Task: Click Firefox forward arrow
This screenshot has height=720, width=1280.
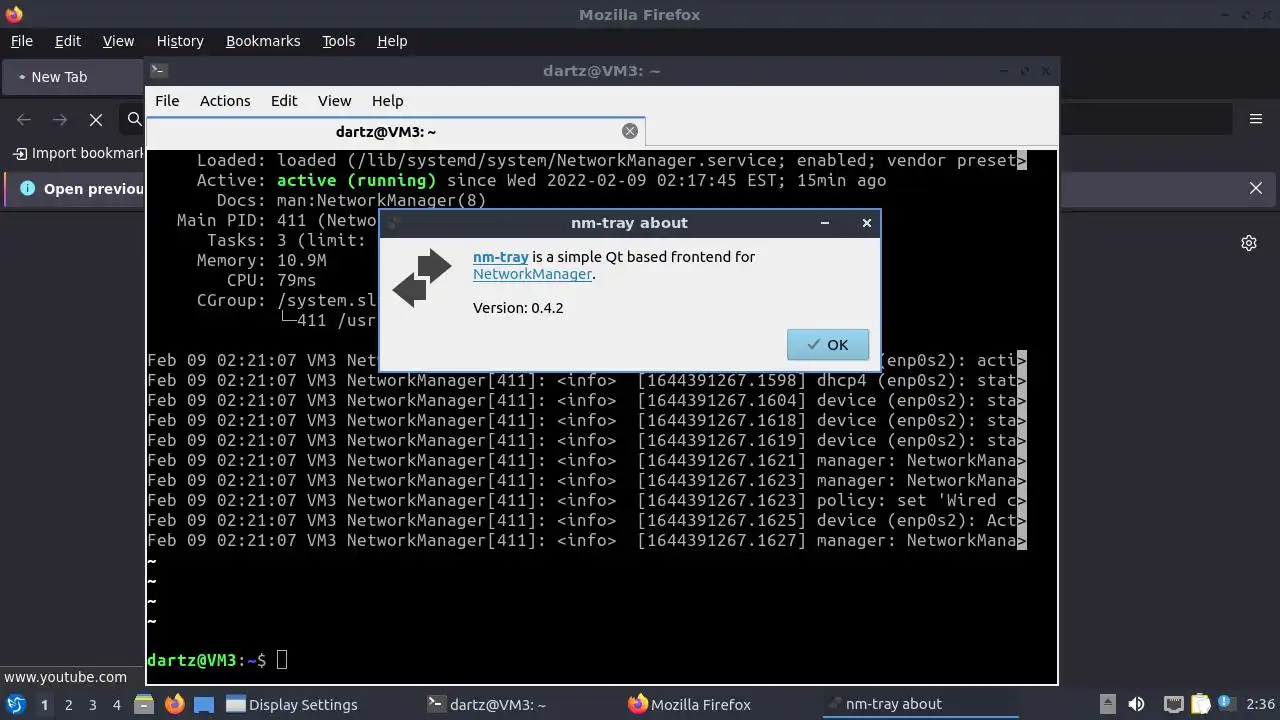Action: [60, 120]
